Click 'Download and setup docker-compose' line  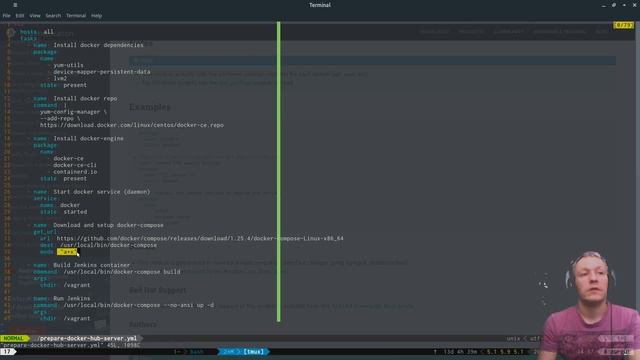tap(108, 225)
